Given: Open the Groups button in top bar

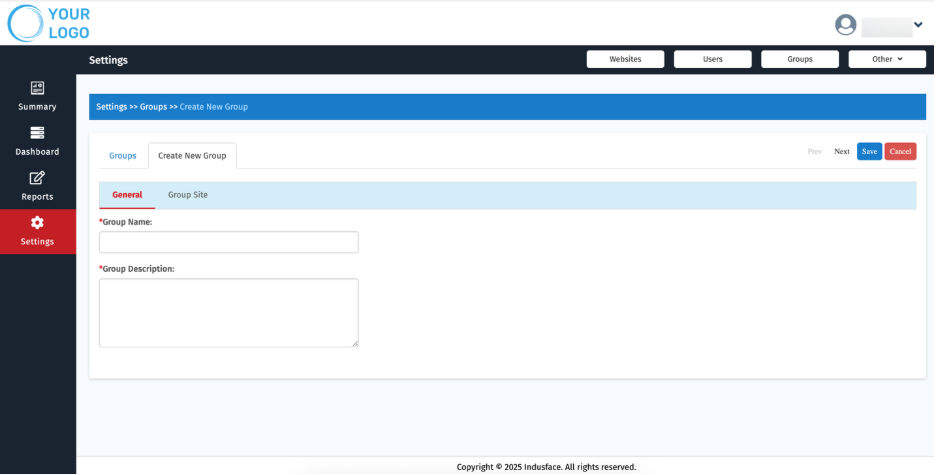Looking at the screenshot, I should coord(800,59).
